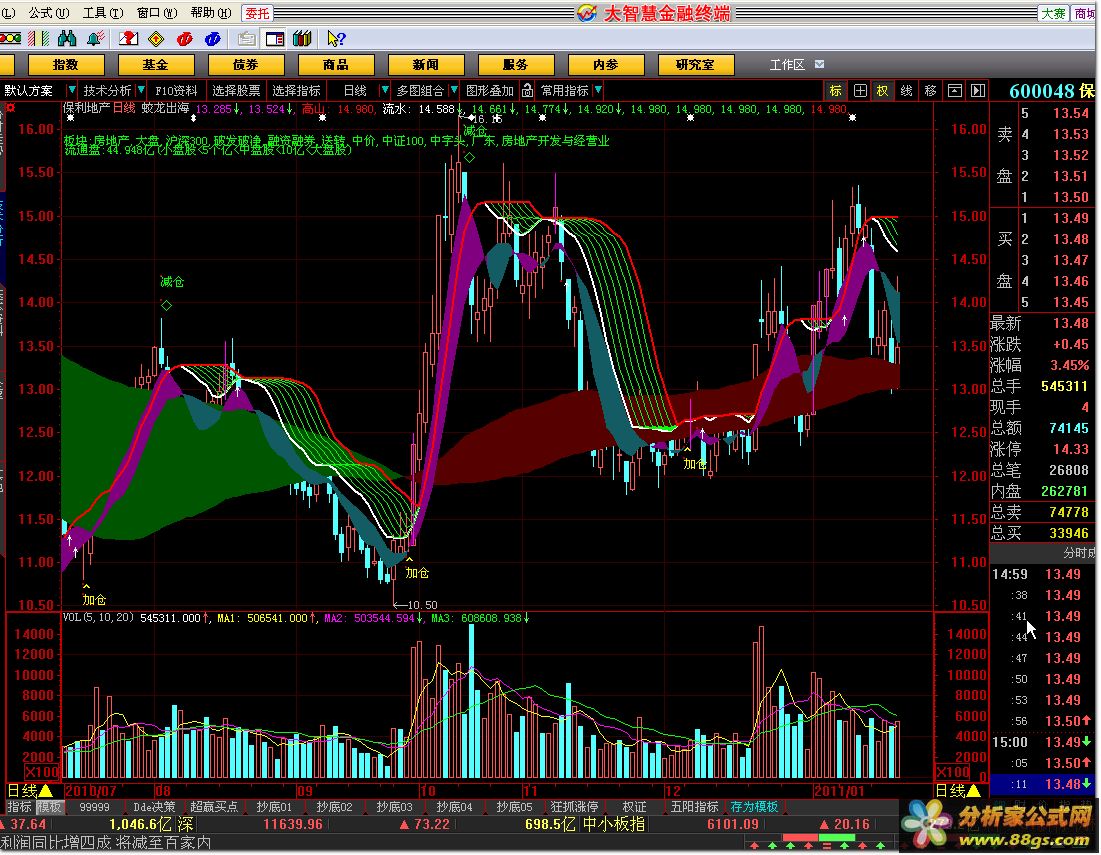Expand the 多图组合 dropdown arrow

454,90
